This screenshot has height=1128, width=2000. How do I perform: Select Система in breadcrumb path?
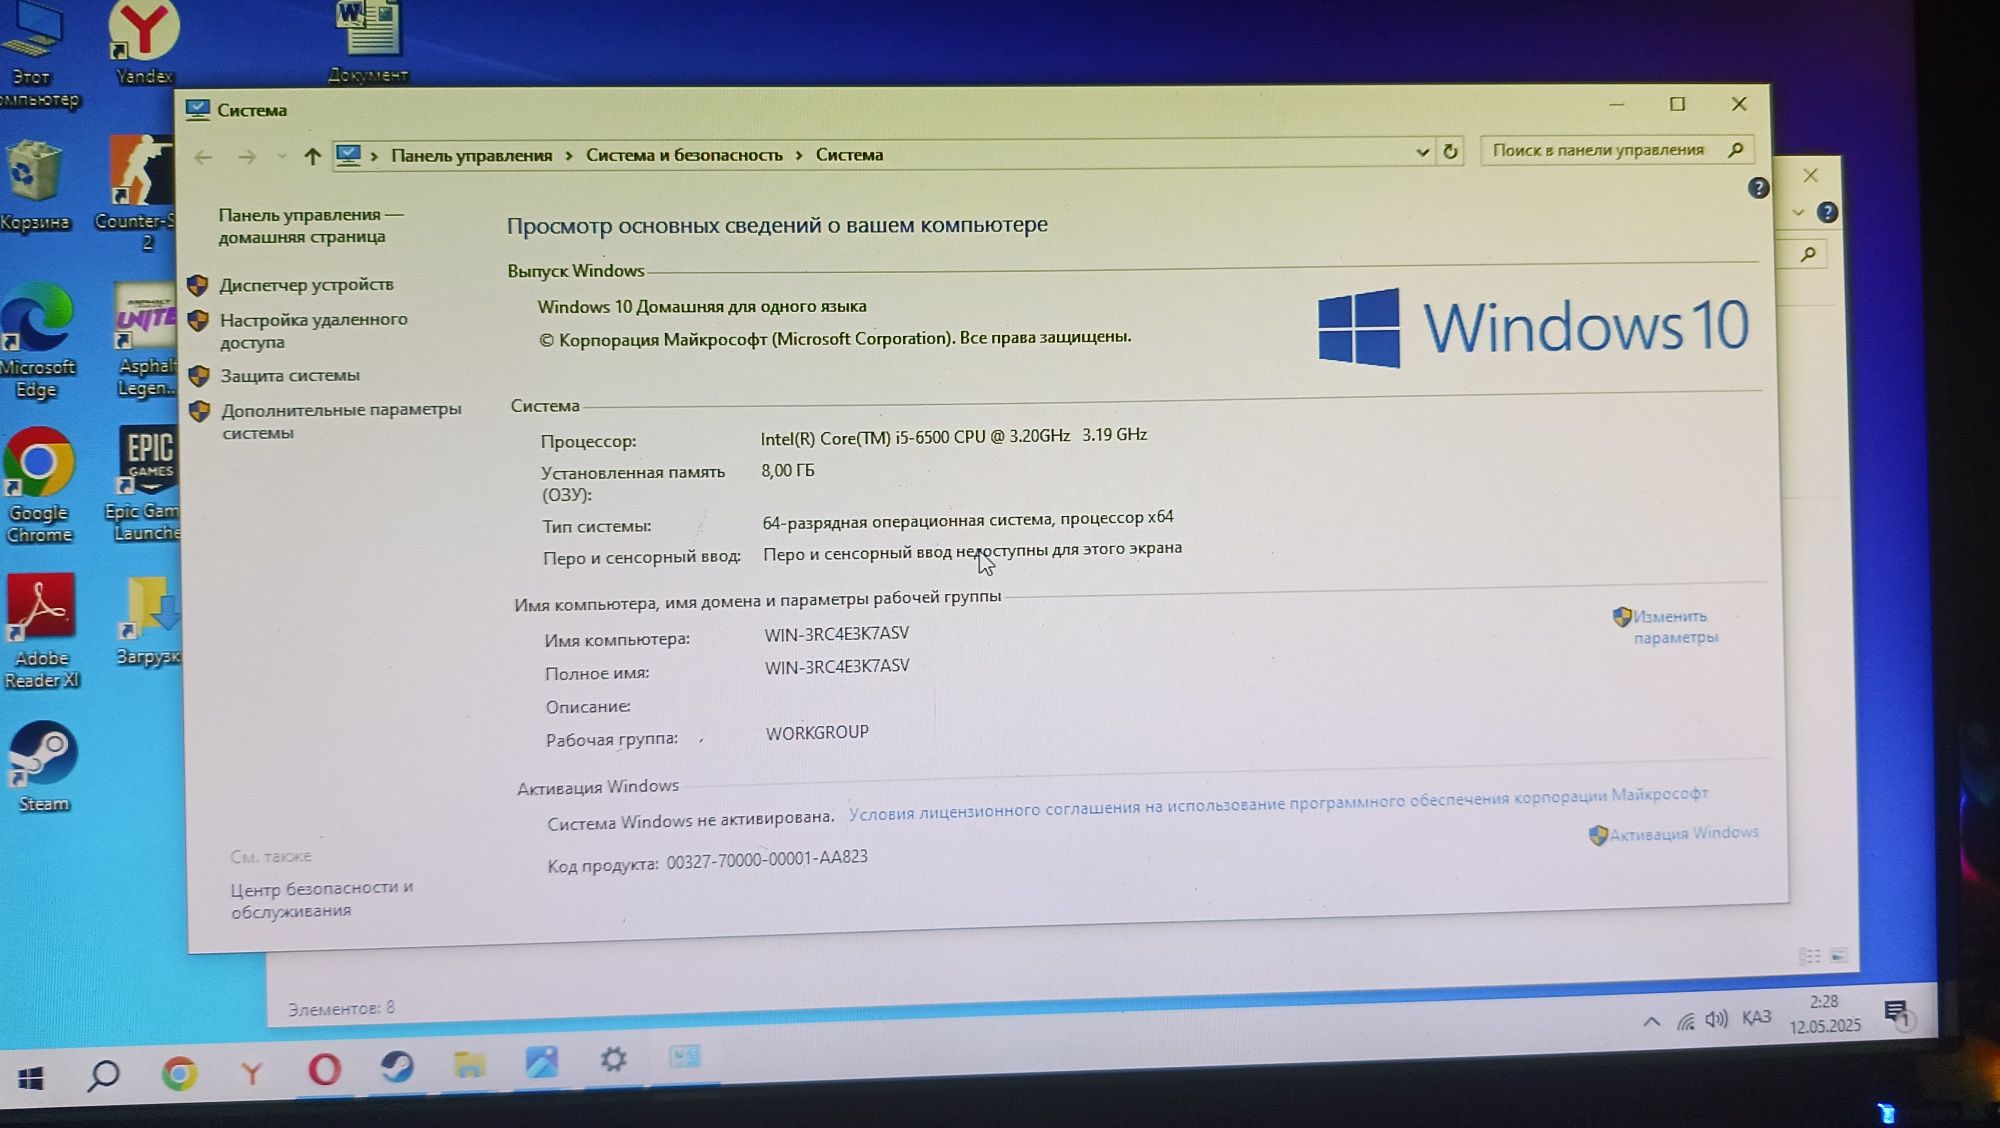(849, 155)
